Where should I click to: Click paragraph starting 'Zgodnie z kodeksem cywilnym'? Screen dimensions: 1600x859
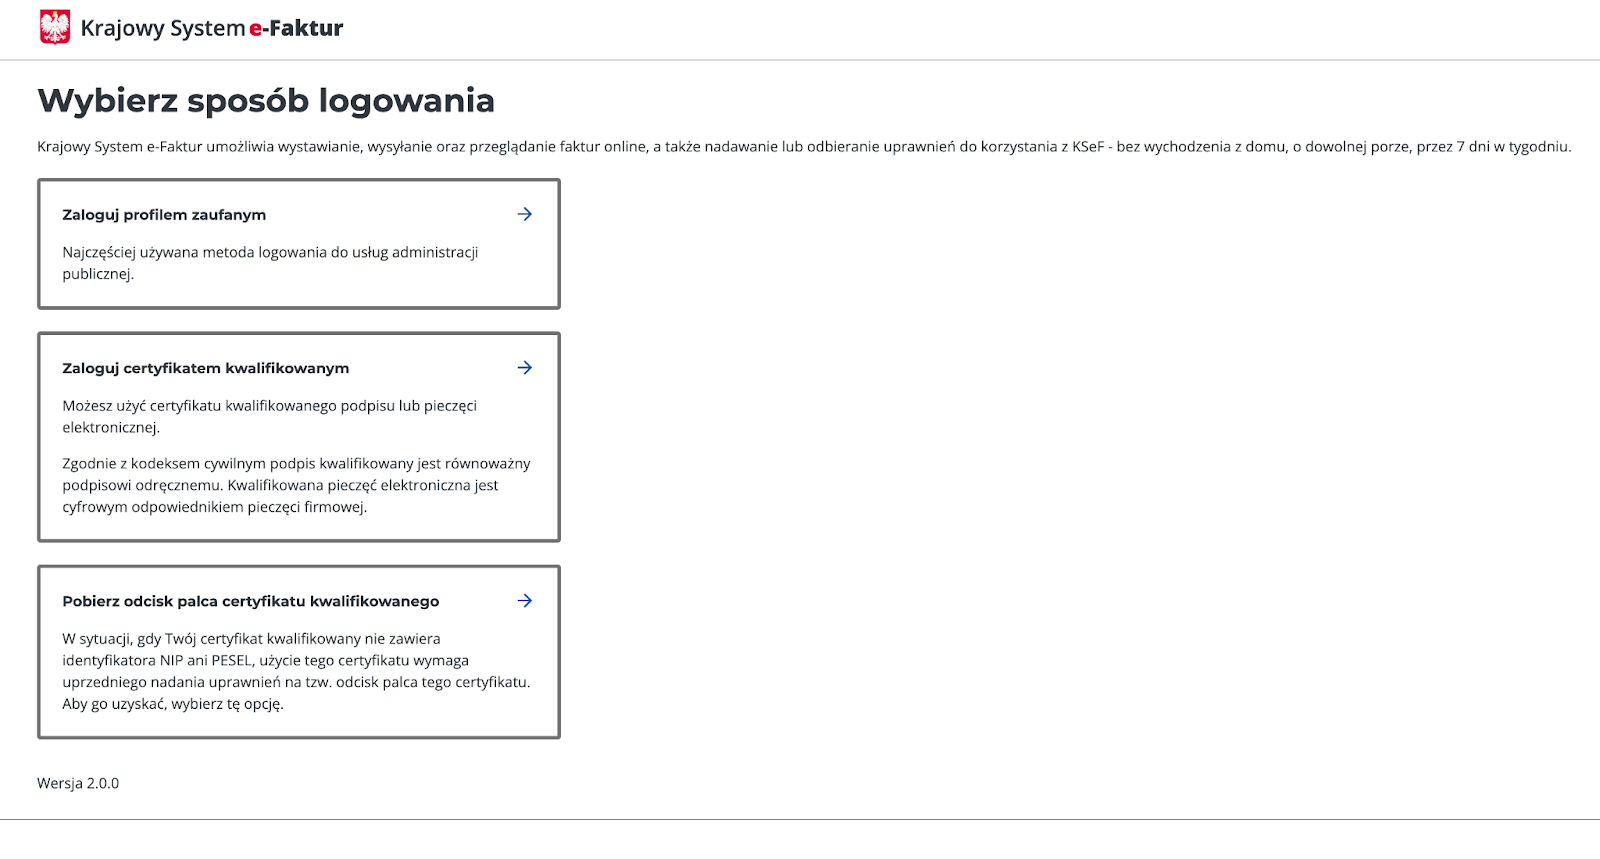tap(296, 485)
